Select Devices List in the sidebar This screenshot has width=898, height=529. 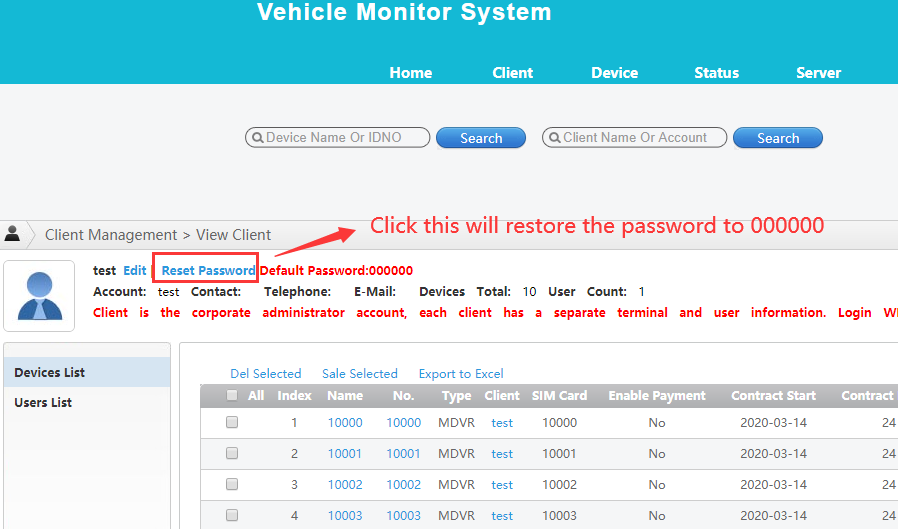pos(87,372)
